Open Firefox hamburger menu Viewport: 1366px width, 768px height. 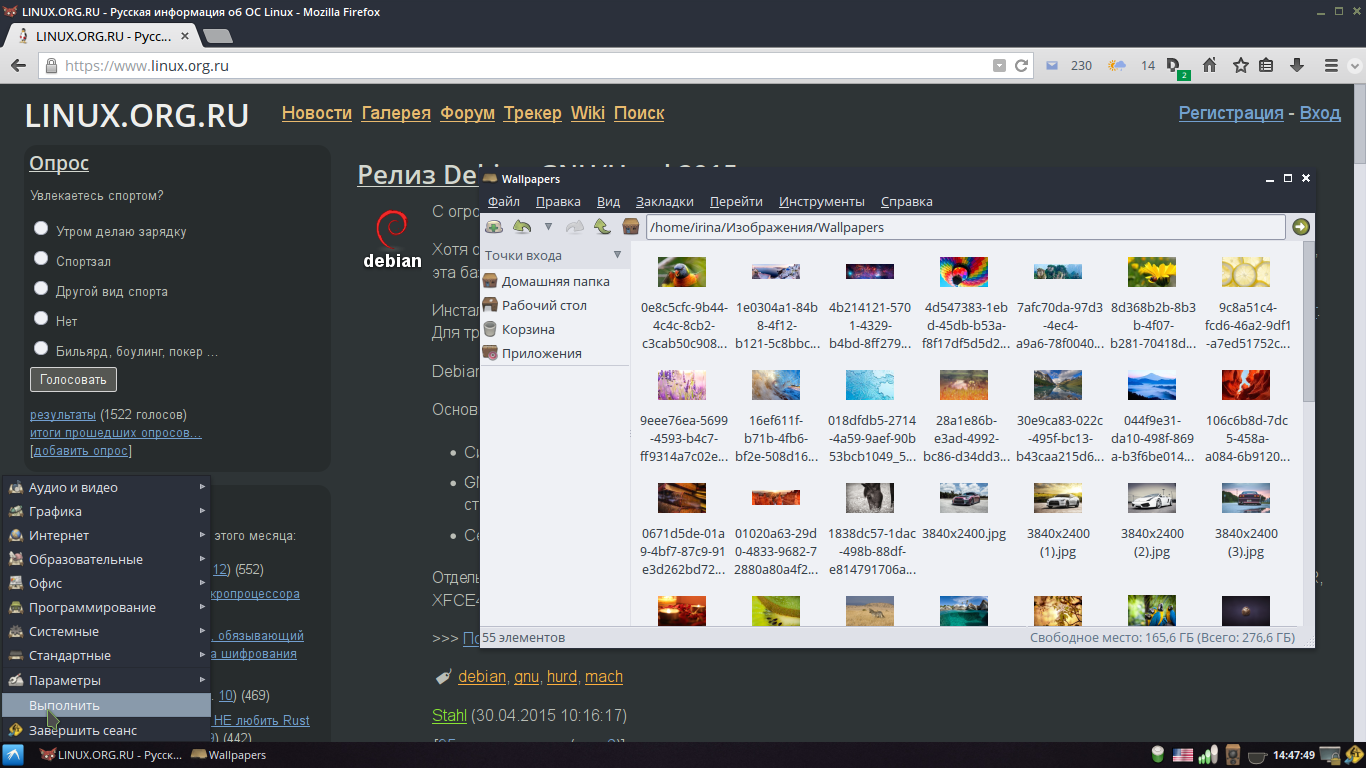(1331, 66)
